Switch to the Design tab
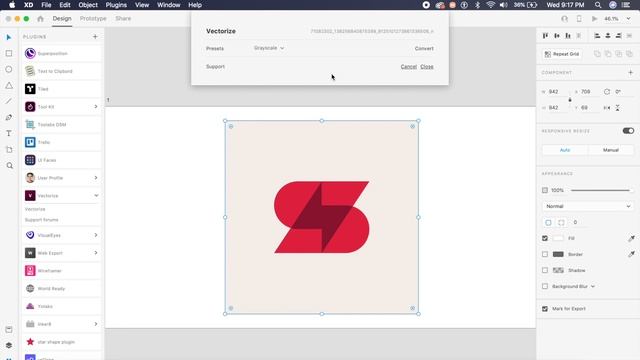This screenshot has width=640, height=360. [x=62, y=19]
